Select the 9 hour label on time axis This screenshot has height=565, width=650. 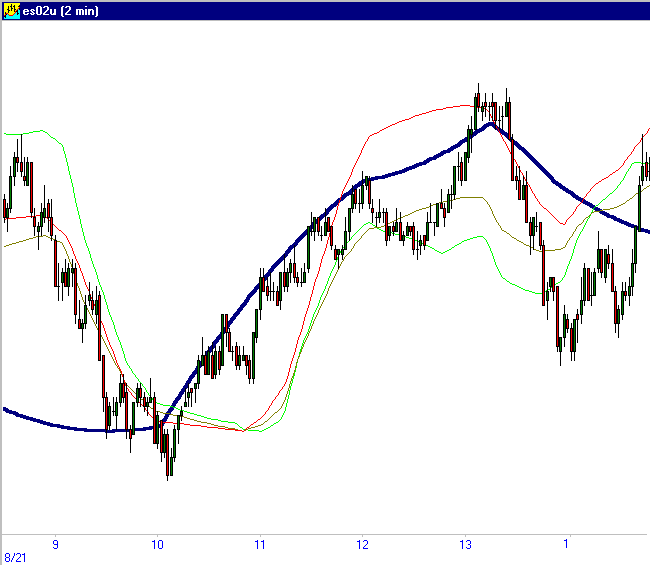[x=55, y=545]
